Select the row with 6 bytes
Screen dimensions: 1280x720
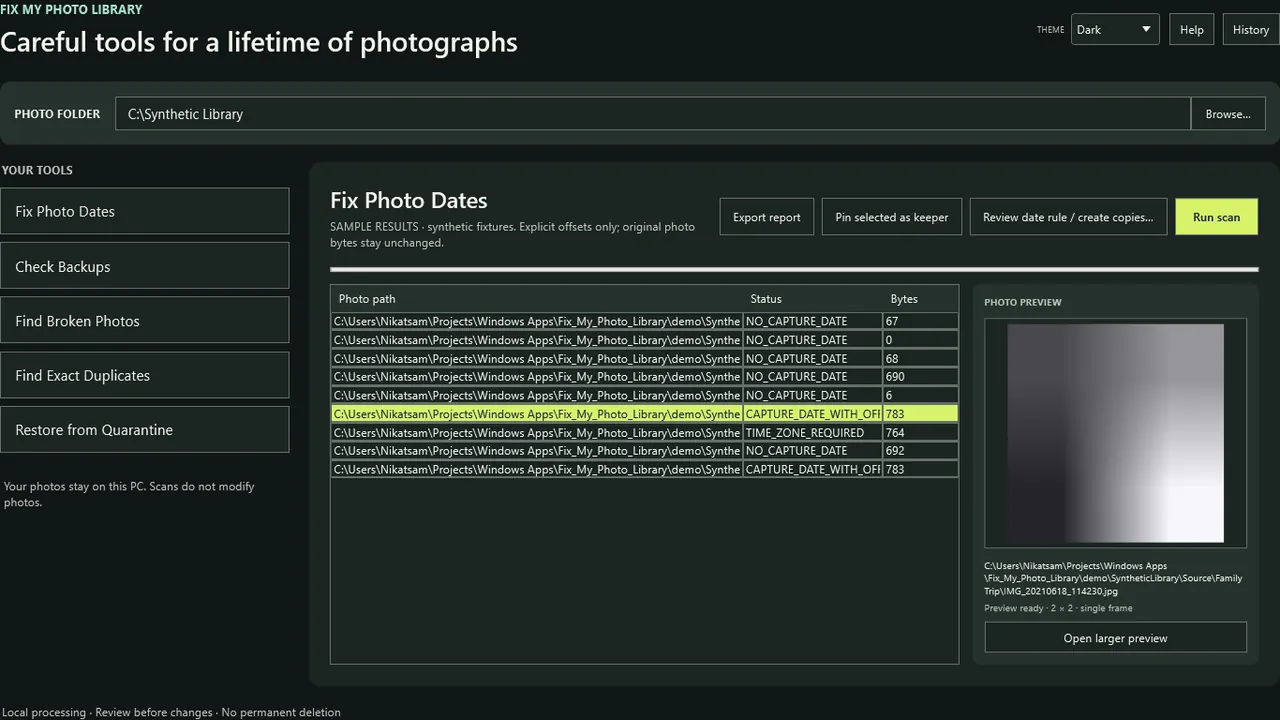click(x=645, y=395)
